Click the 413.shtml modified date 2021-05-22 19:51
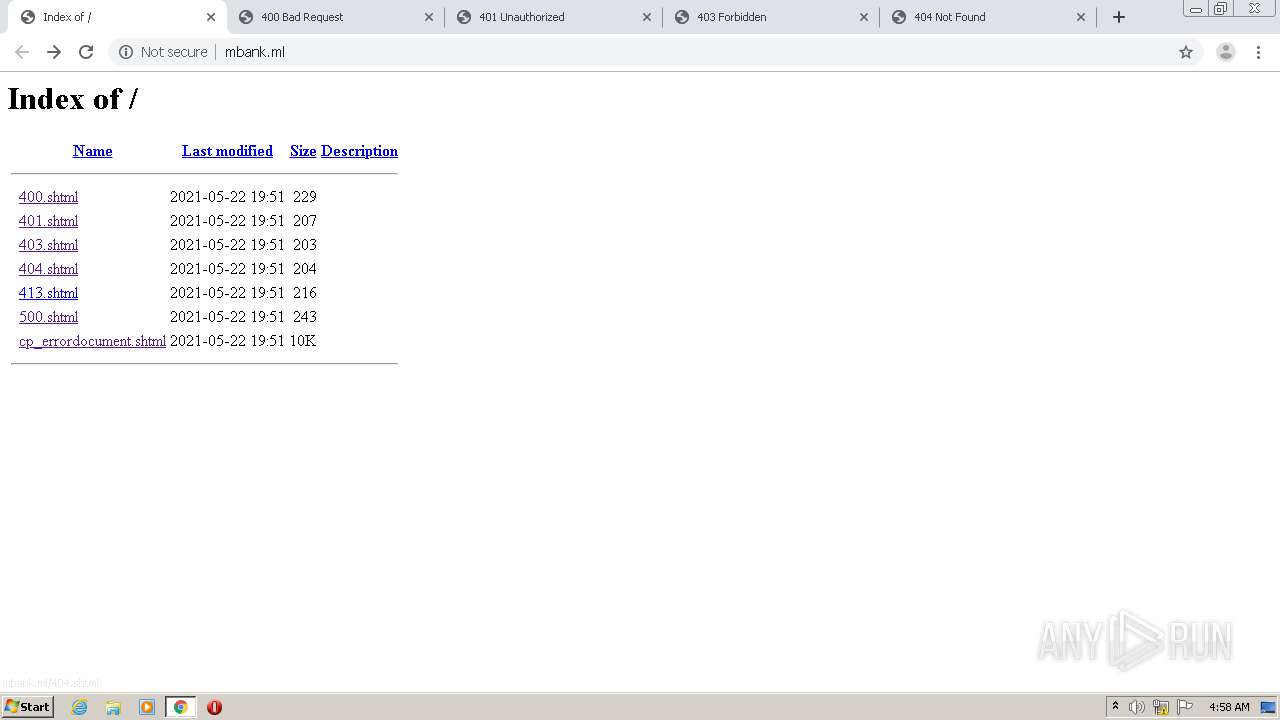The width and height of the screenshot is (1280, 720). pos(227,293)
